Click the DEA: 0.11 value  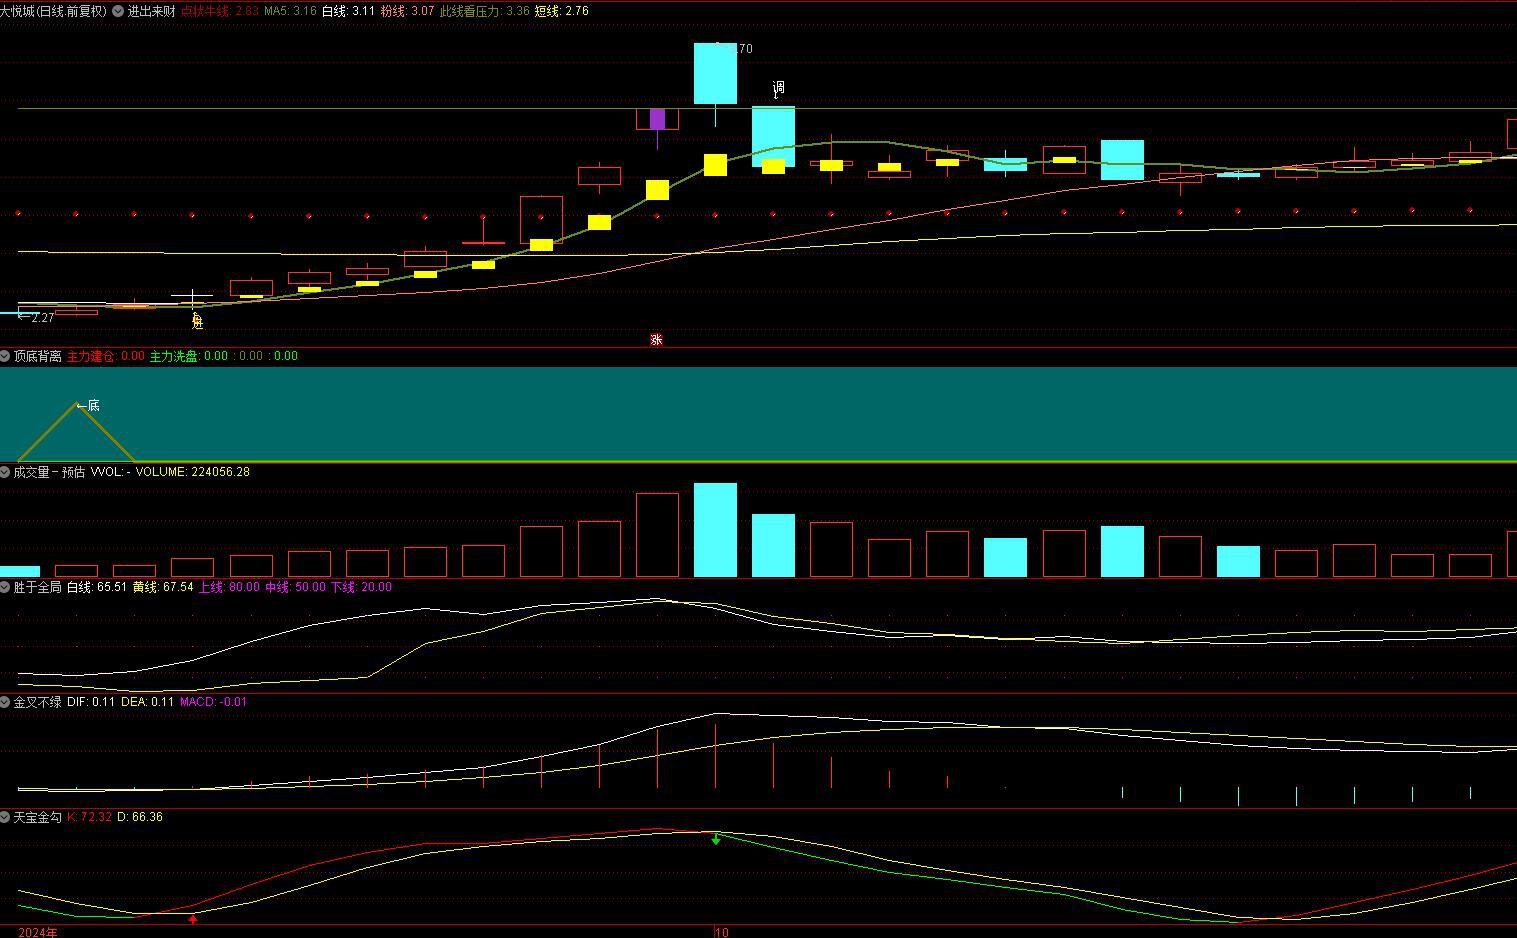point(147,702)
